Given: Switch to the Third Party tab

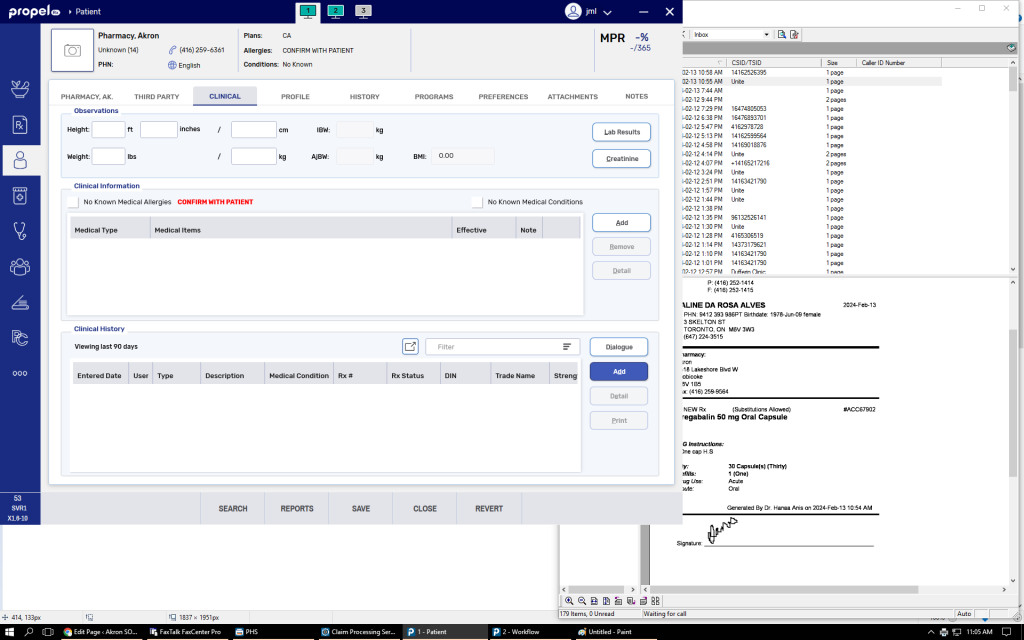Looking at the screenshot, I should (156, 97).
